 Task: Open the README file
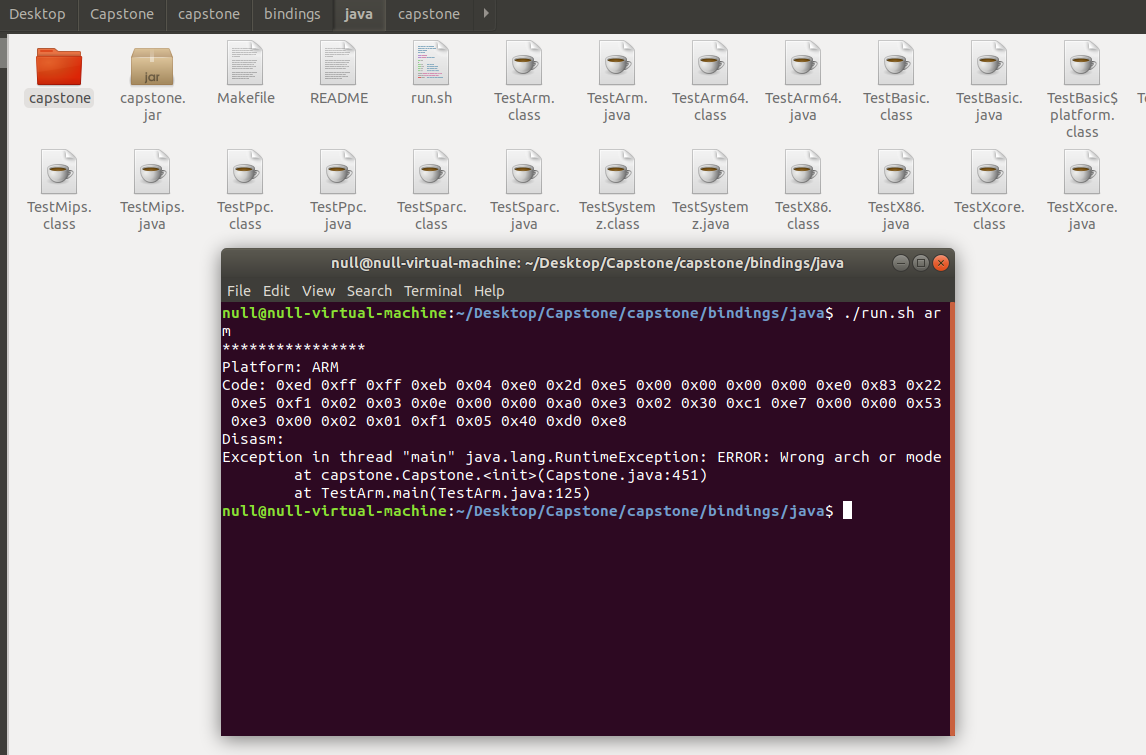coord(338,65)
